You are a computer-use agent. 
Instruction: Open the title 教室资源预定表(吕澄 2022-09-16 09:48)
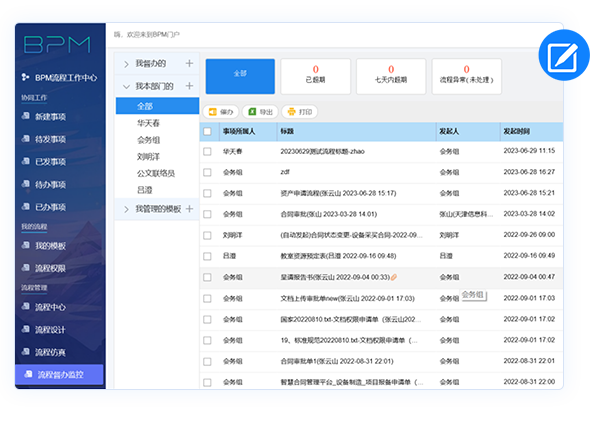pyautogui.click(x=338, y=256)
